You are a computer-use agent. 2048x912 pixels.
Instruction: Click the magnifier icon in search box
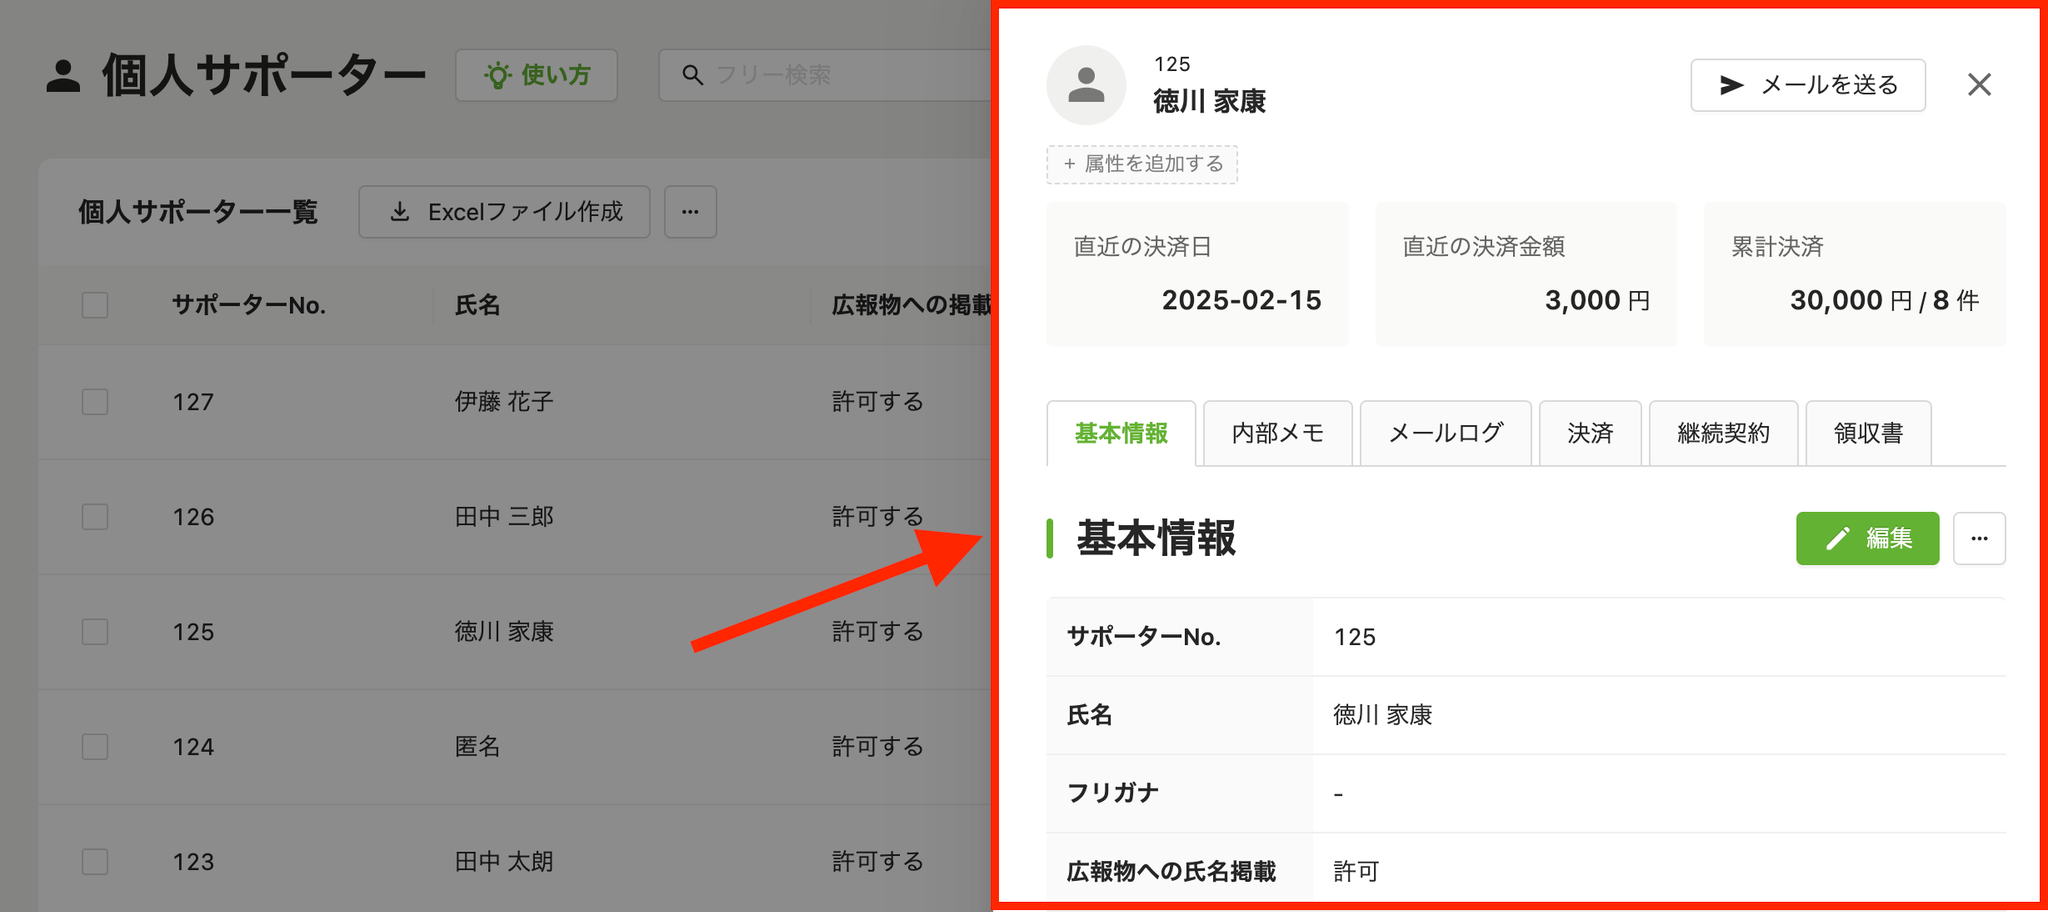point(692,75)
